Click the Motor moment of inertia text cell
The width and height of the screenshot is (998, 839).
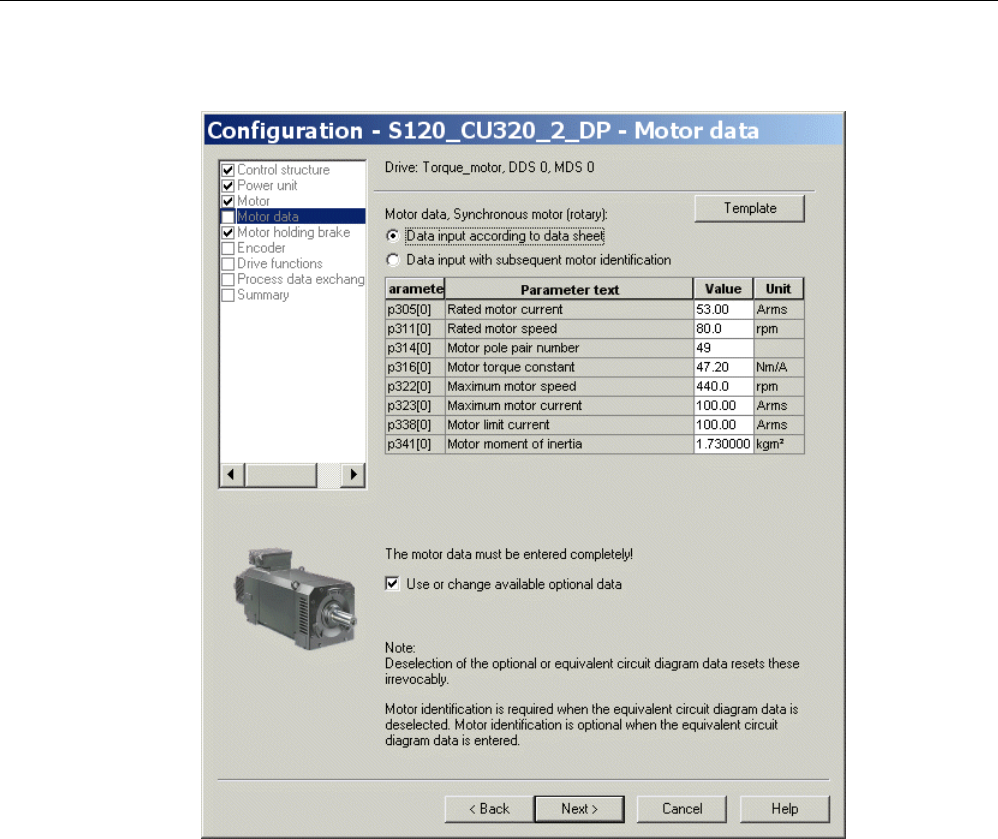(569, 444)
